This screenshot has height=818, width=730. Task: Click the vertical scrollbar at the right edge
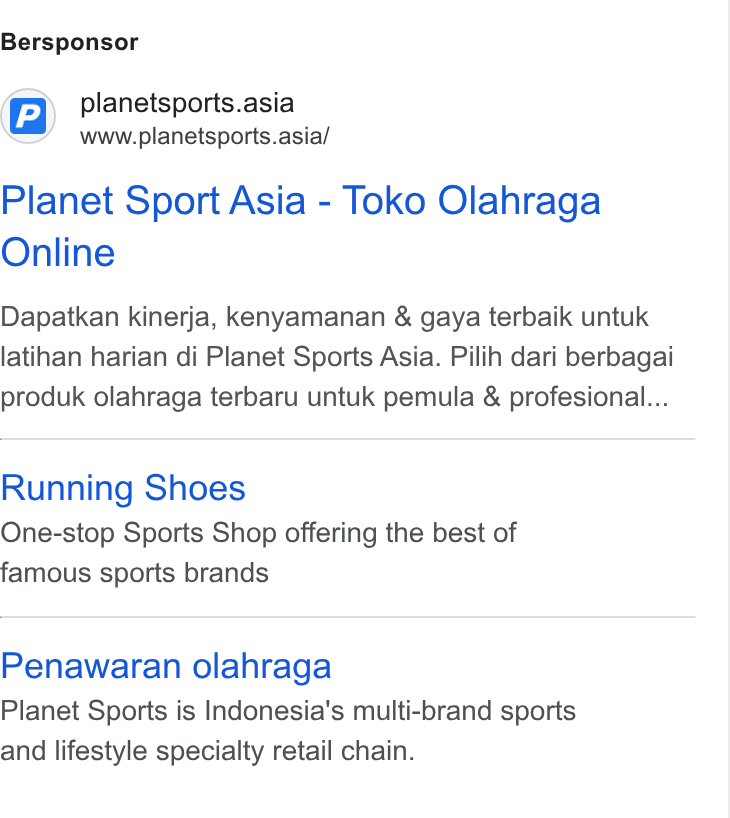pyautogui.click(x=729, y=409)
